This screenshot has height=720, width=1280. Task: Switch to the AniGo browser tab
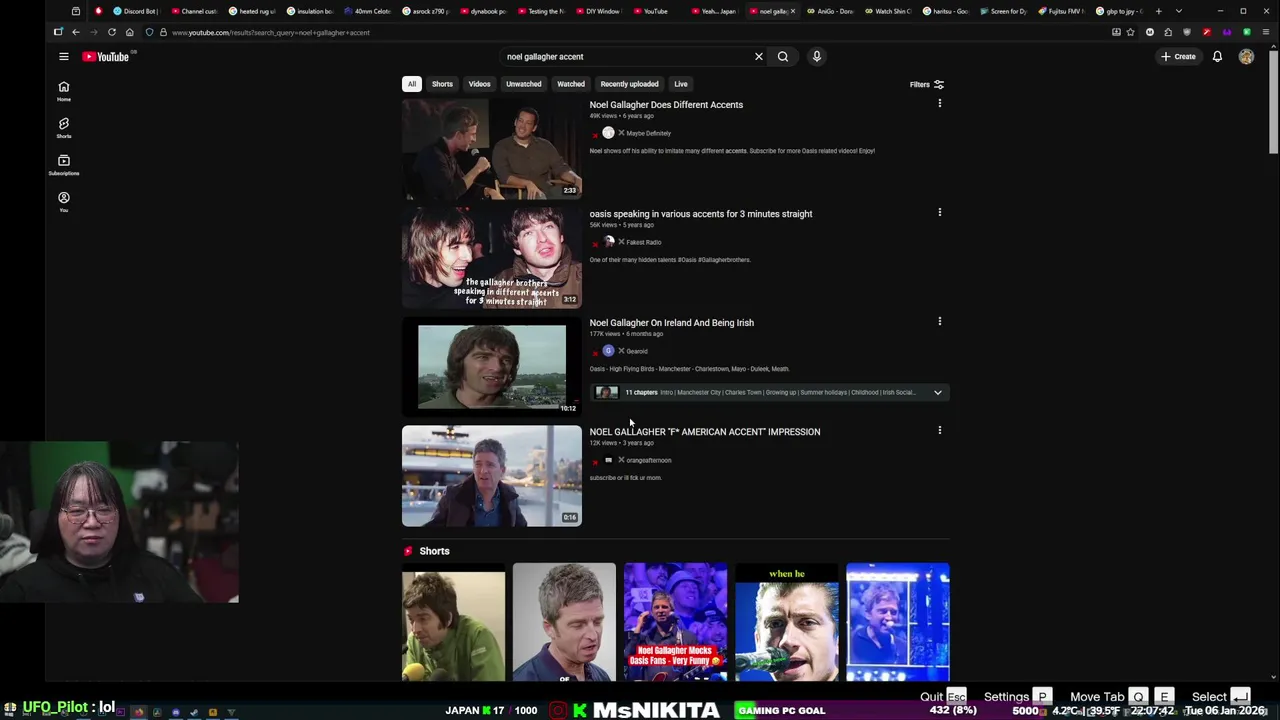coord(834,11)
